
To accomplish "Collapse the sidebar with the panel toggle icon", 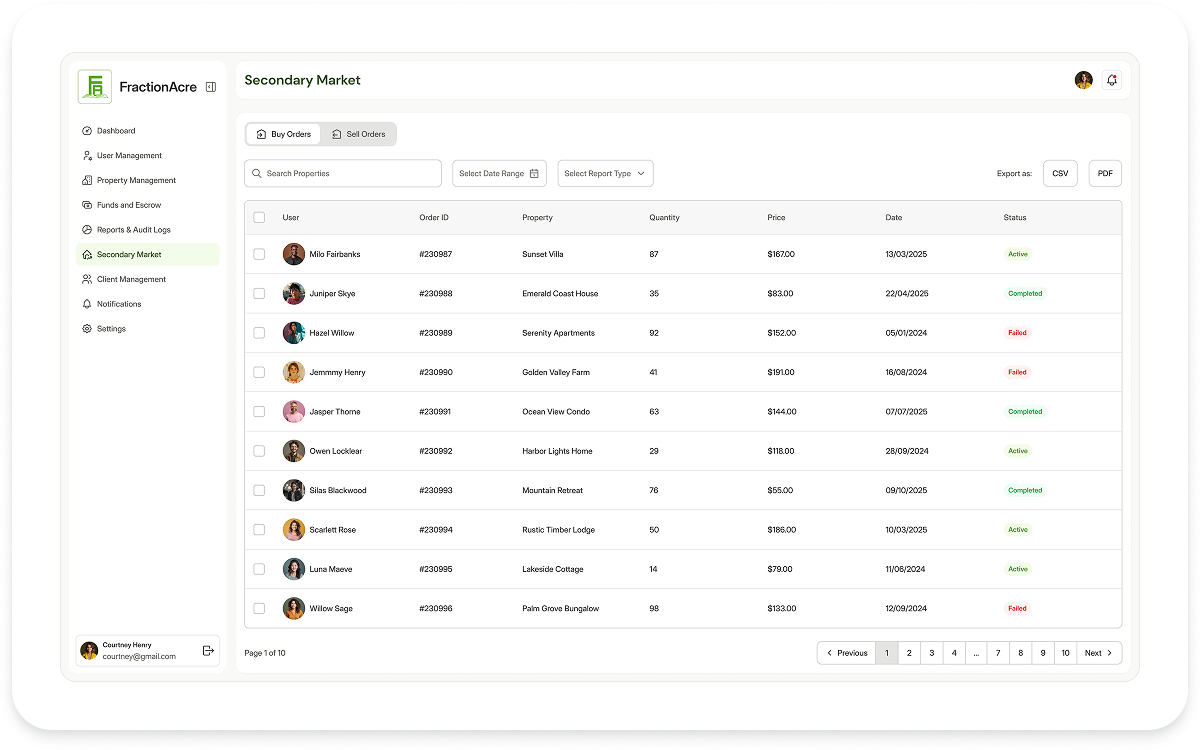I will 210,86.
